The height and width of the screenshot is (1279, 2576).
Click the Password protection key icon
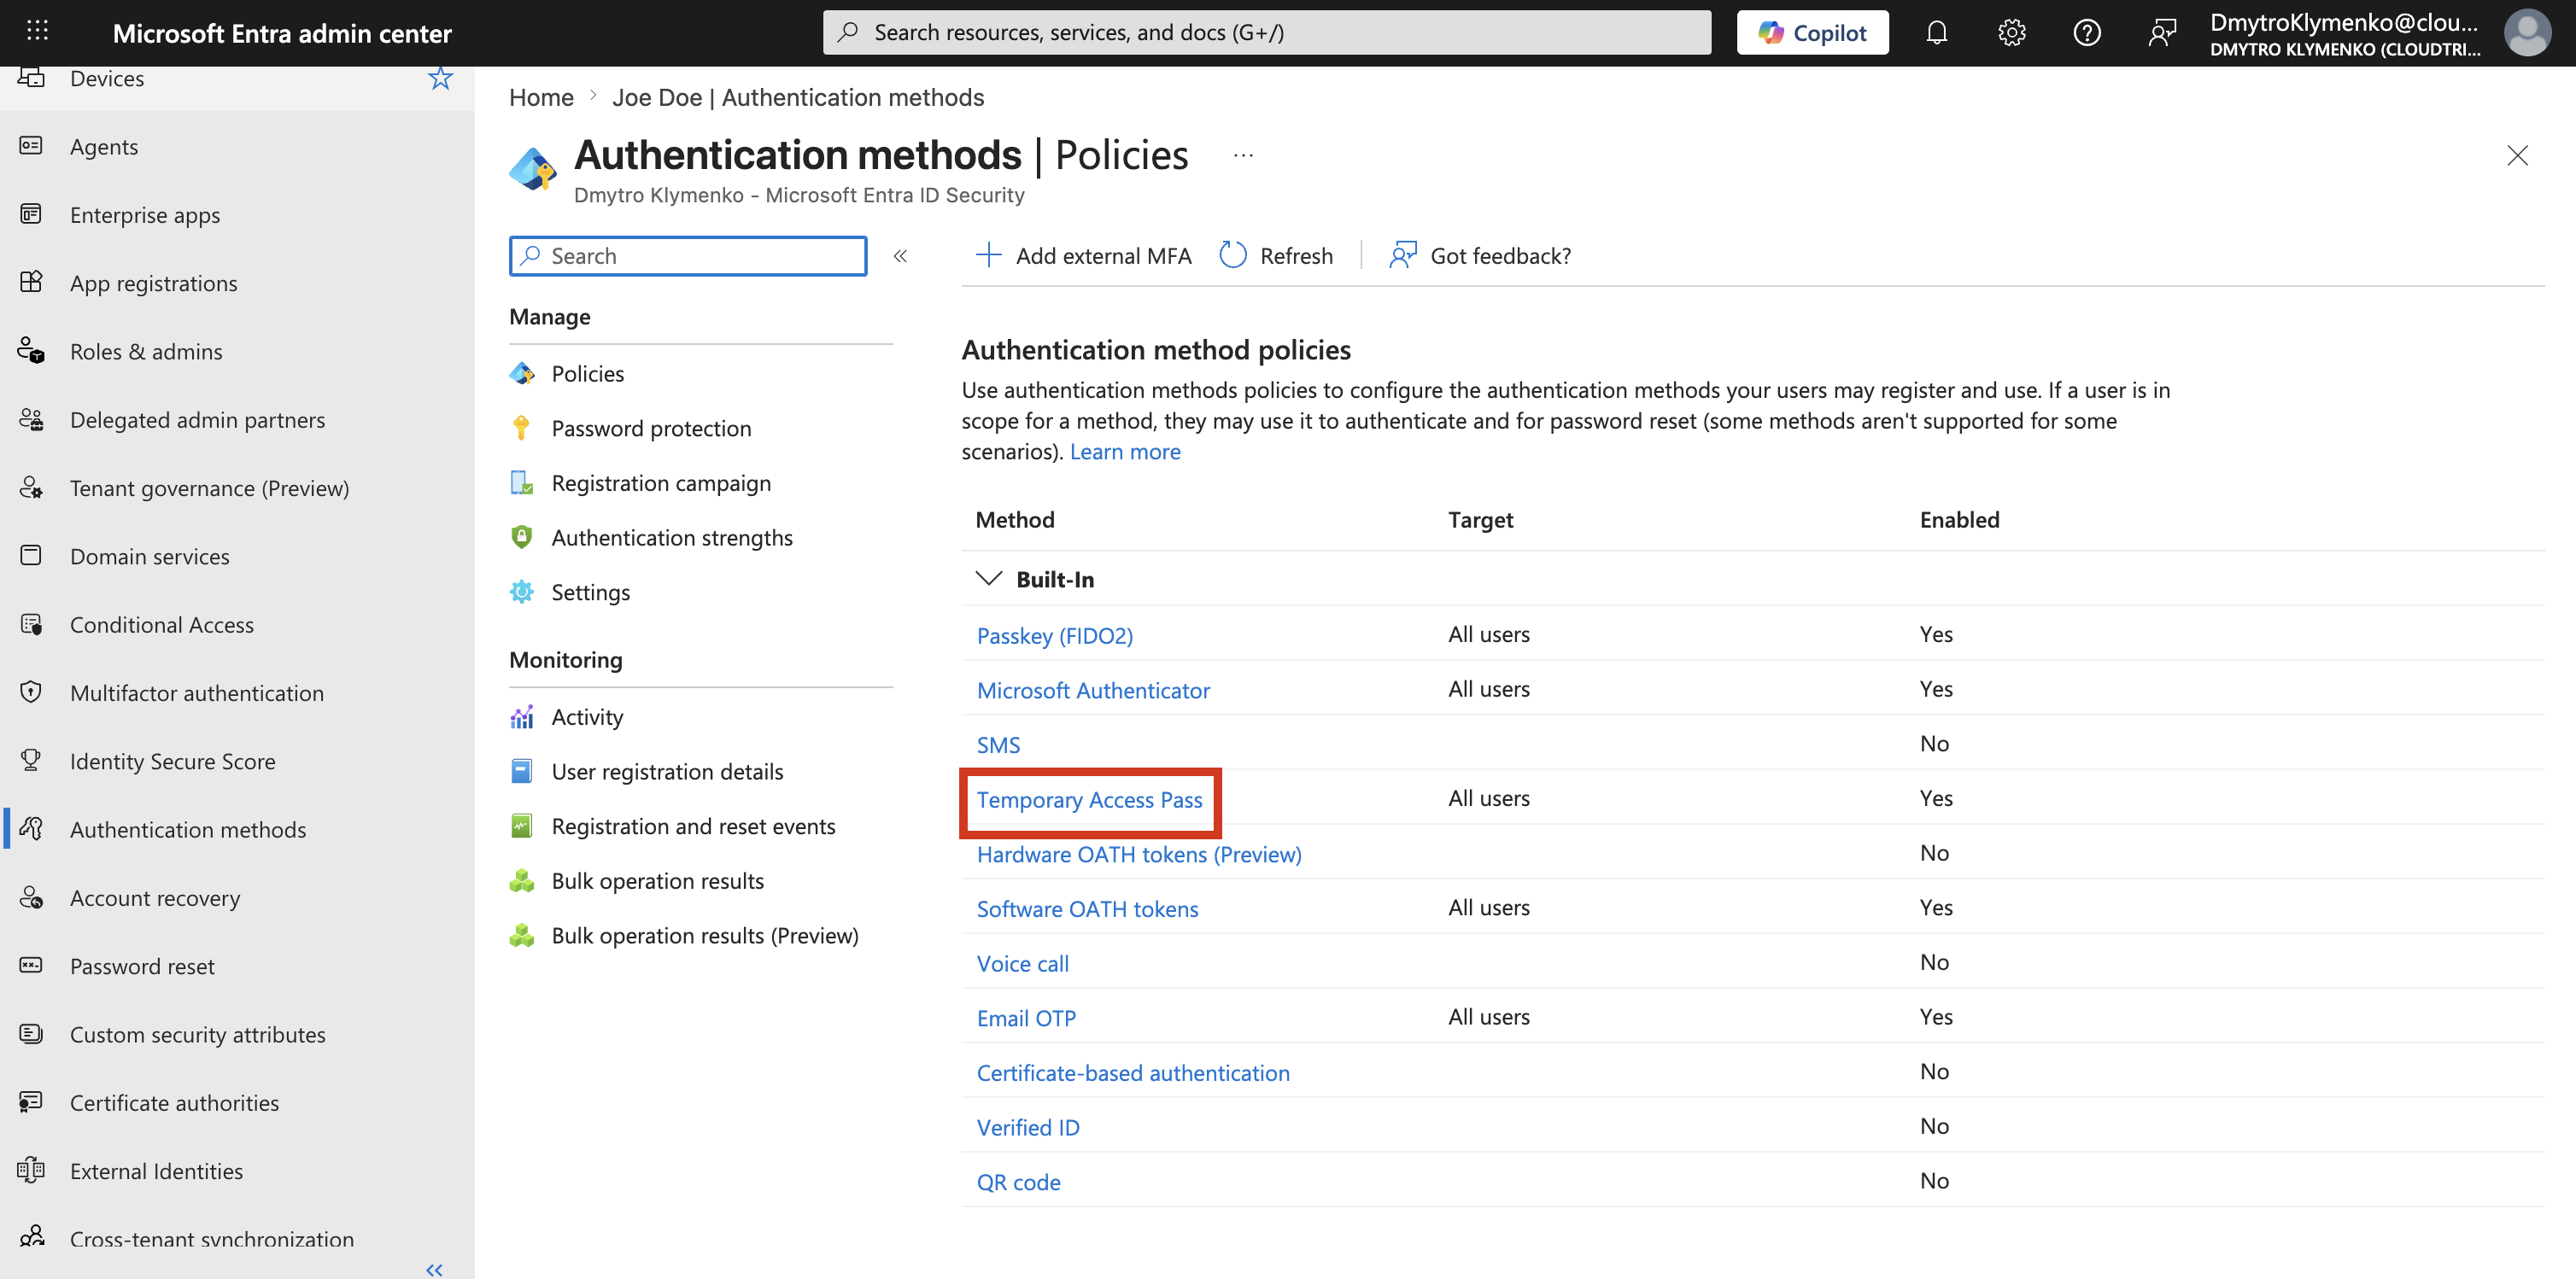point(522,428)
